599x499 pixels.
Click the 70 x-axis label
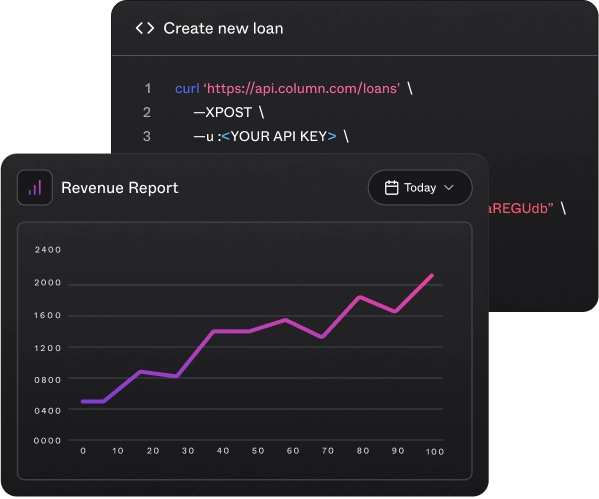328,451
